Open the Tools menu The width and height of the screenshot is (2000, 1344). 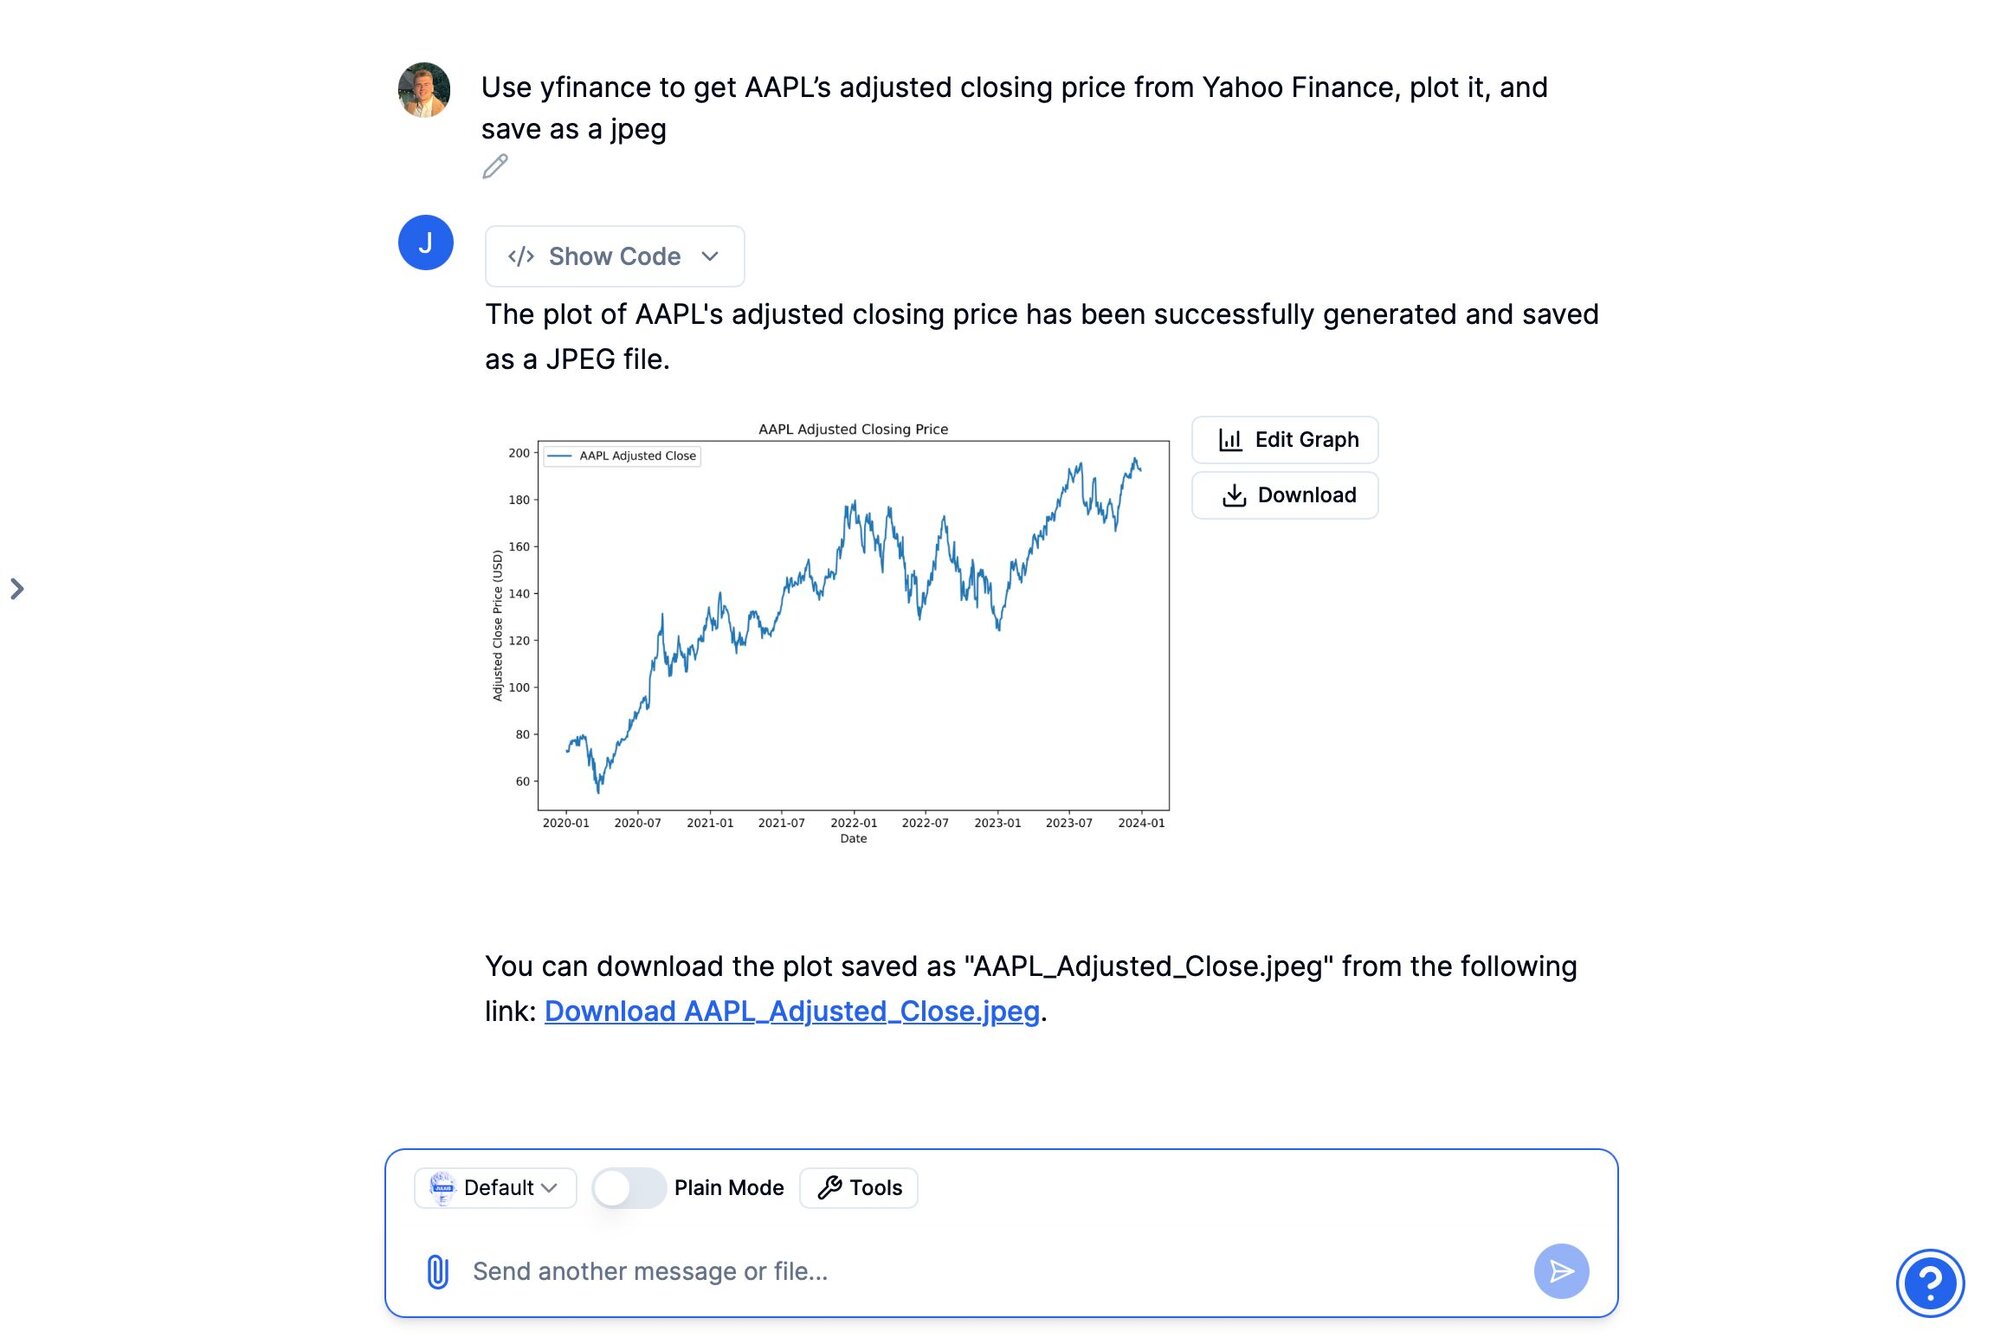click(858, 1187)
